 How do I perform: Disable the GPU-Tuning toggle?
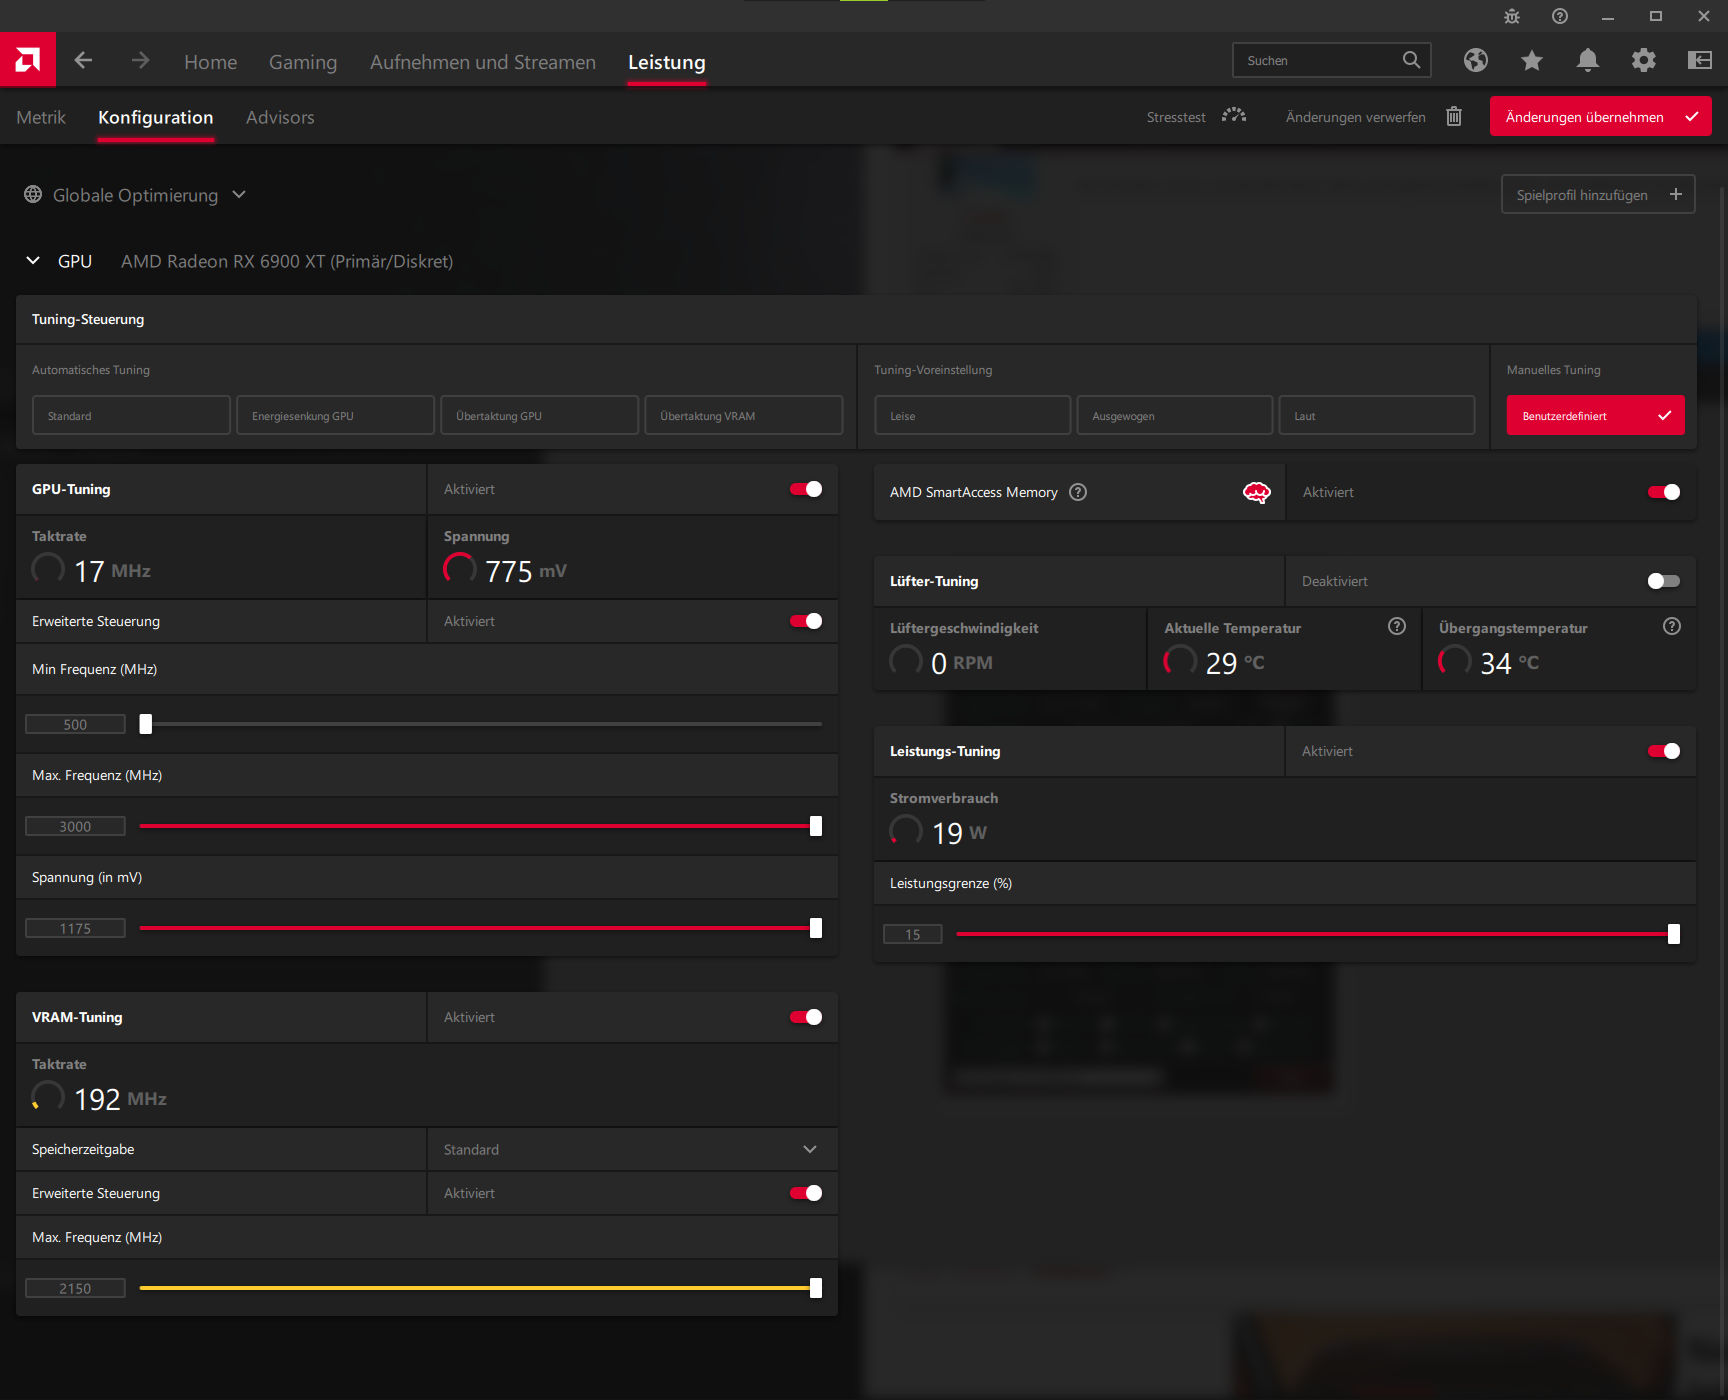tap(806, 490)
